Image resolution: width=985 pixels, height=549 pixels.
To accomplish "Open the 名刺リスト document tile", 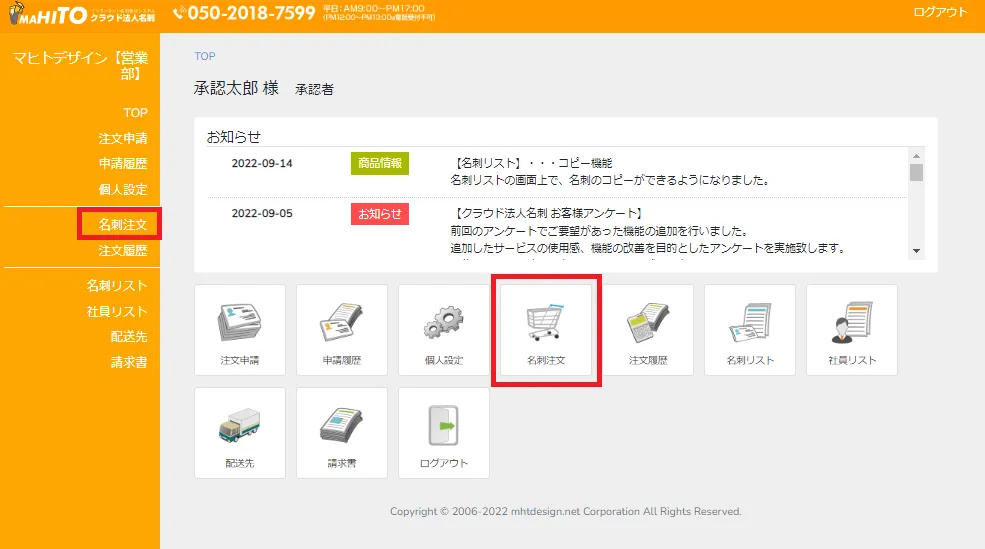I will [750, 330].
